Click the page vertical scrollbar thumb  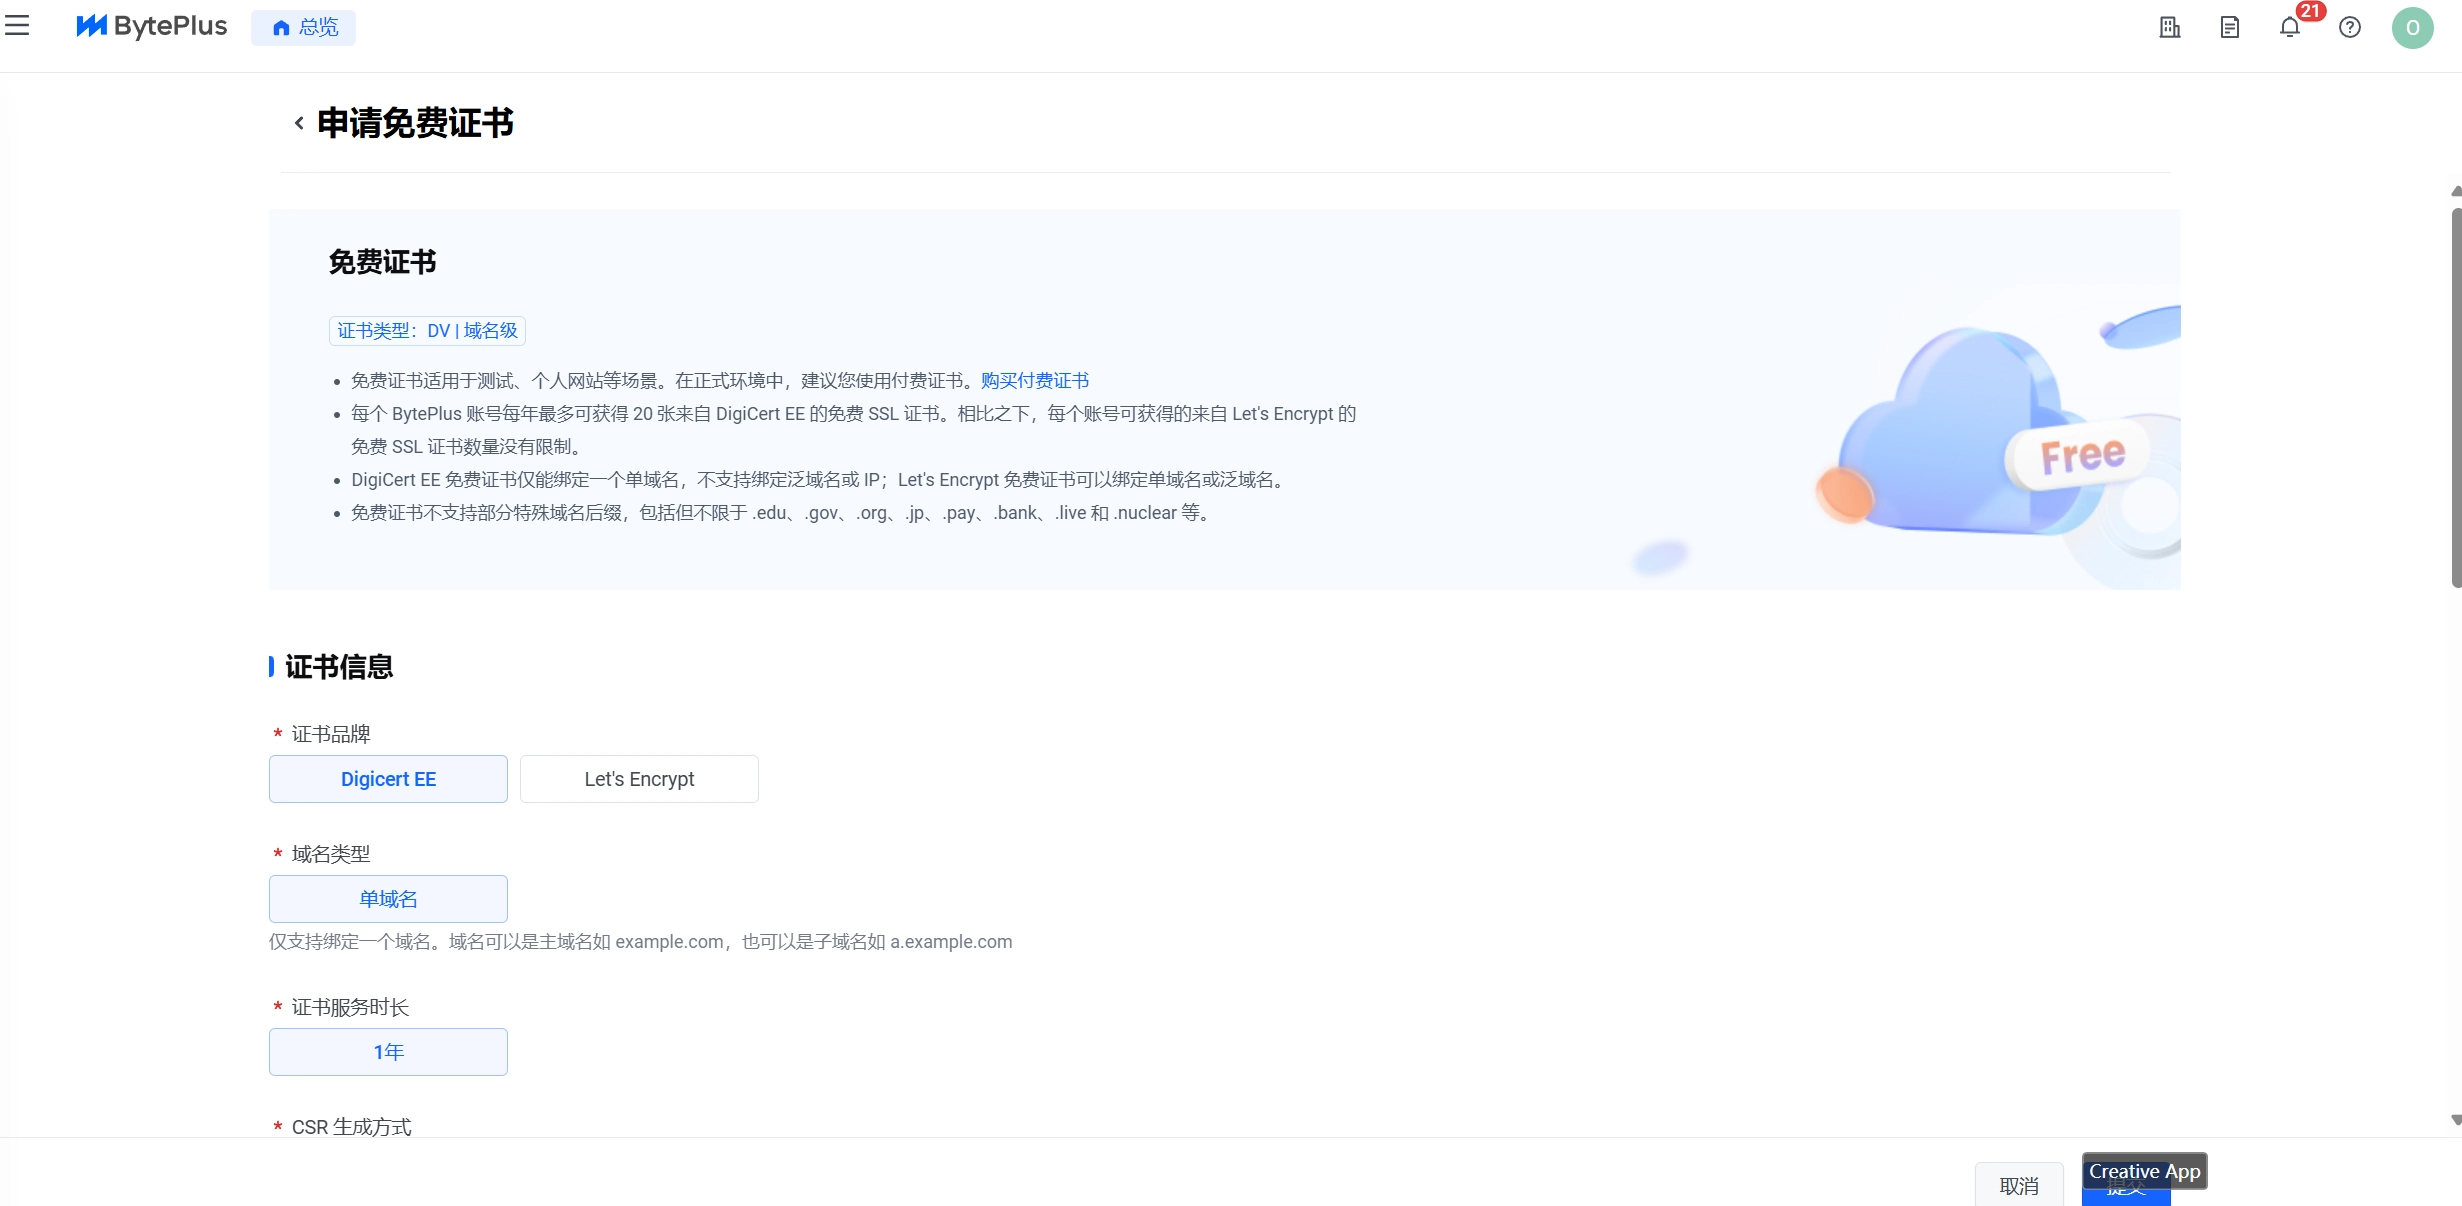click(2456, 398)
